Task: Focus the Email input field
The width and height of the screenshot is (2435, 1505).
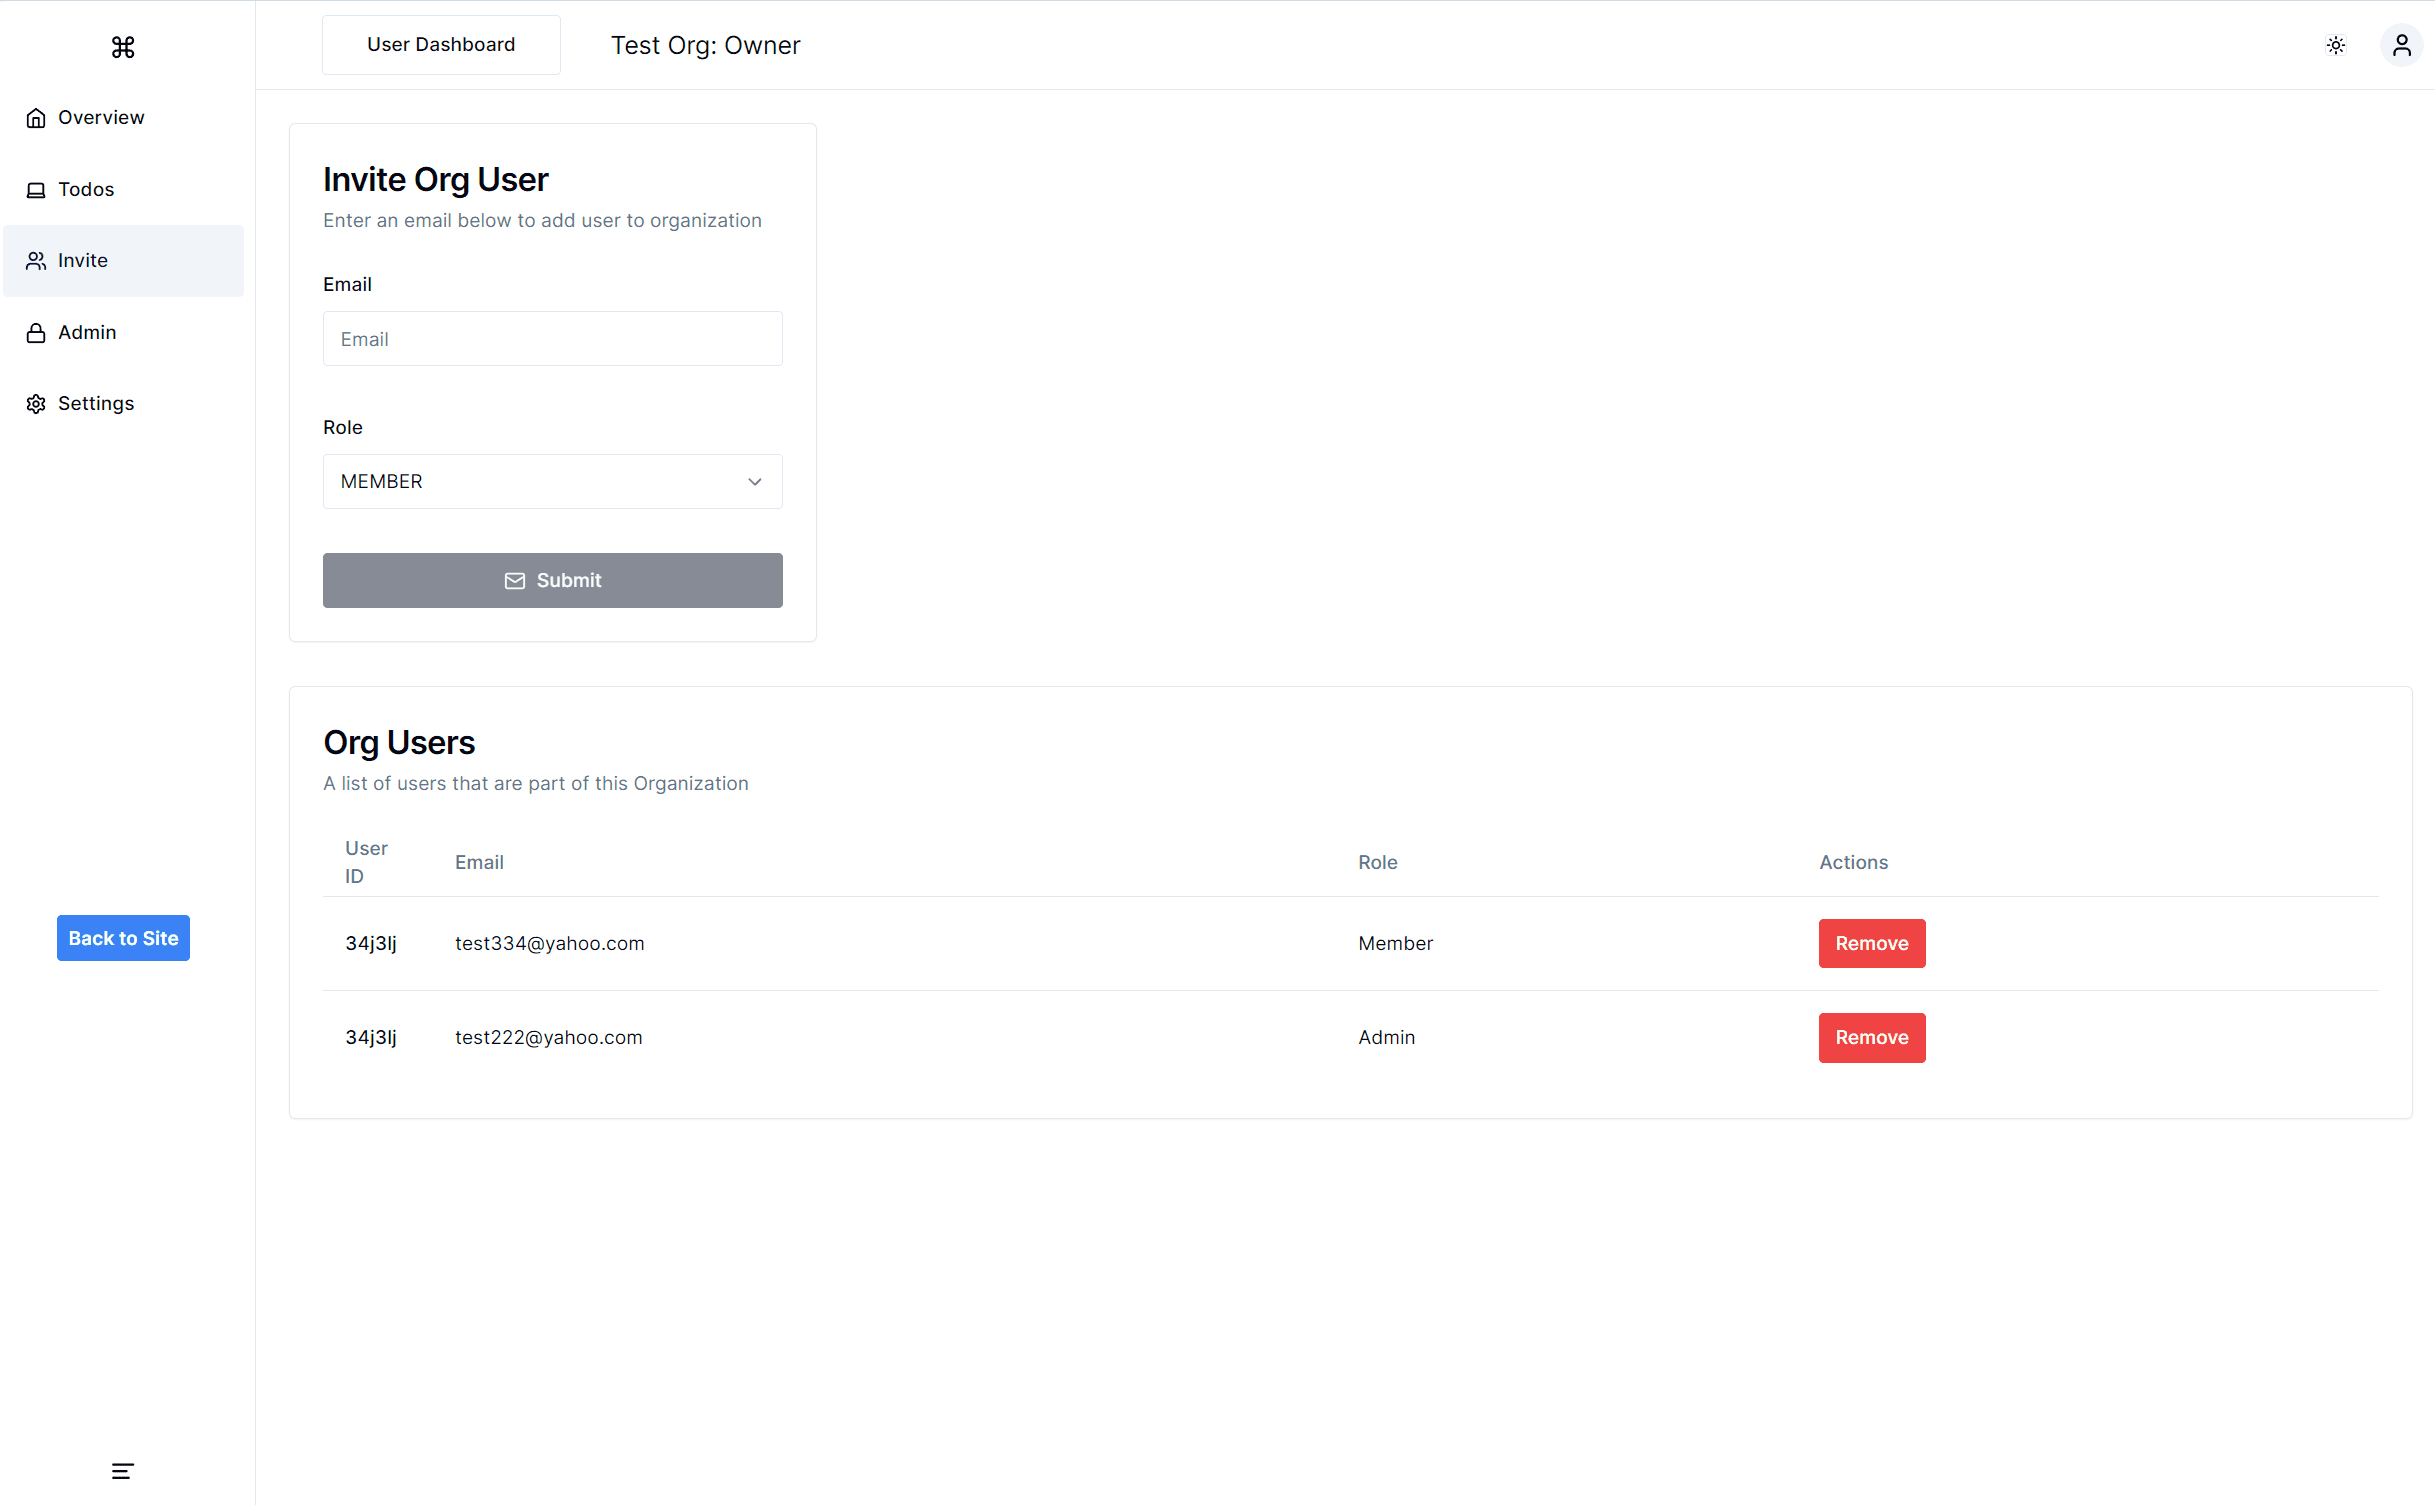Action: tap(552, 339)
